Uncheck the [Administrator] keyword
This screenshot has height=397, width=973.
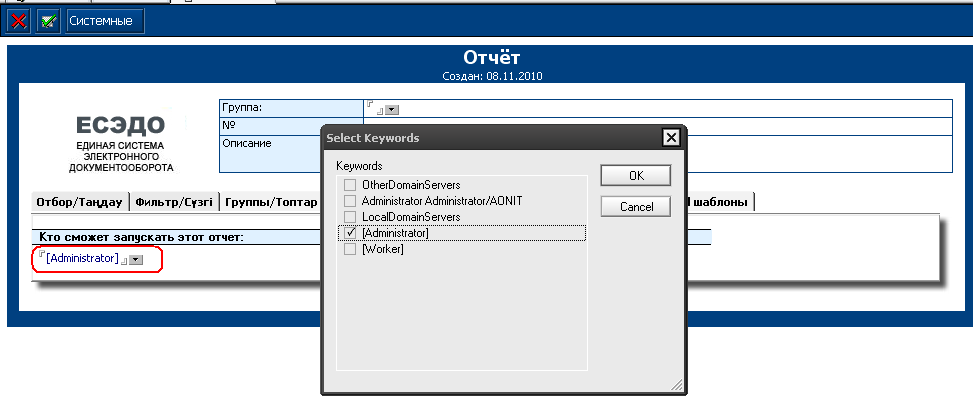[350, 233]
